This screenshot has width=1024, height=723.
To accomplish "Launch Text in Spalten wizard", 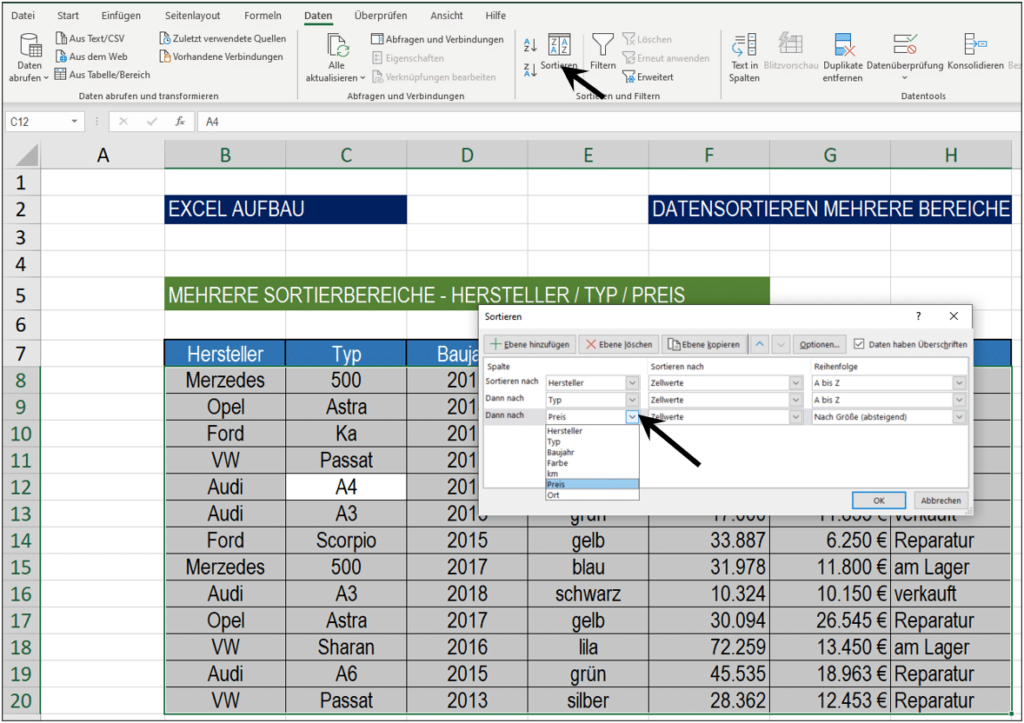I will pyautogui.click(x=744, y=57).
